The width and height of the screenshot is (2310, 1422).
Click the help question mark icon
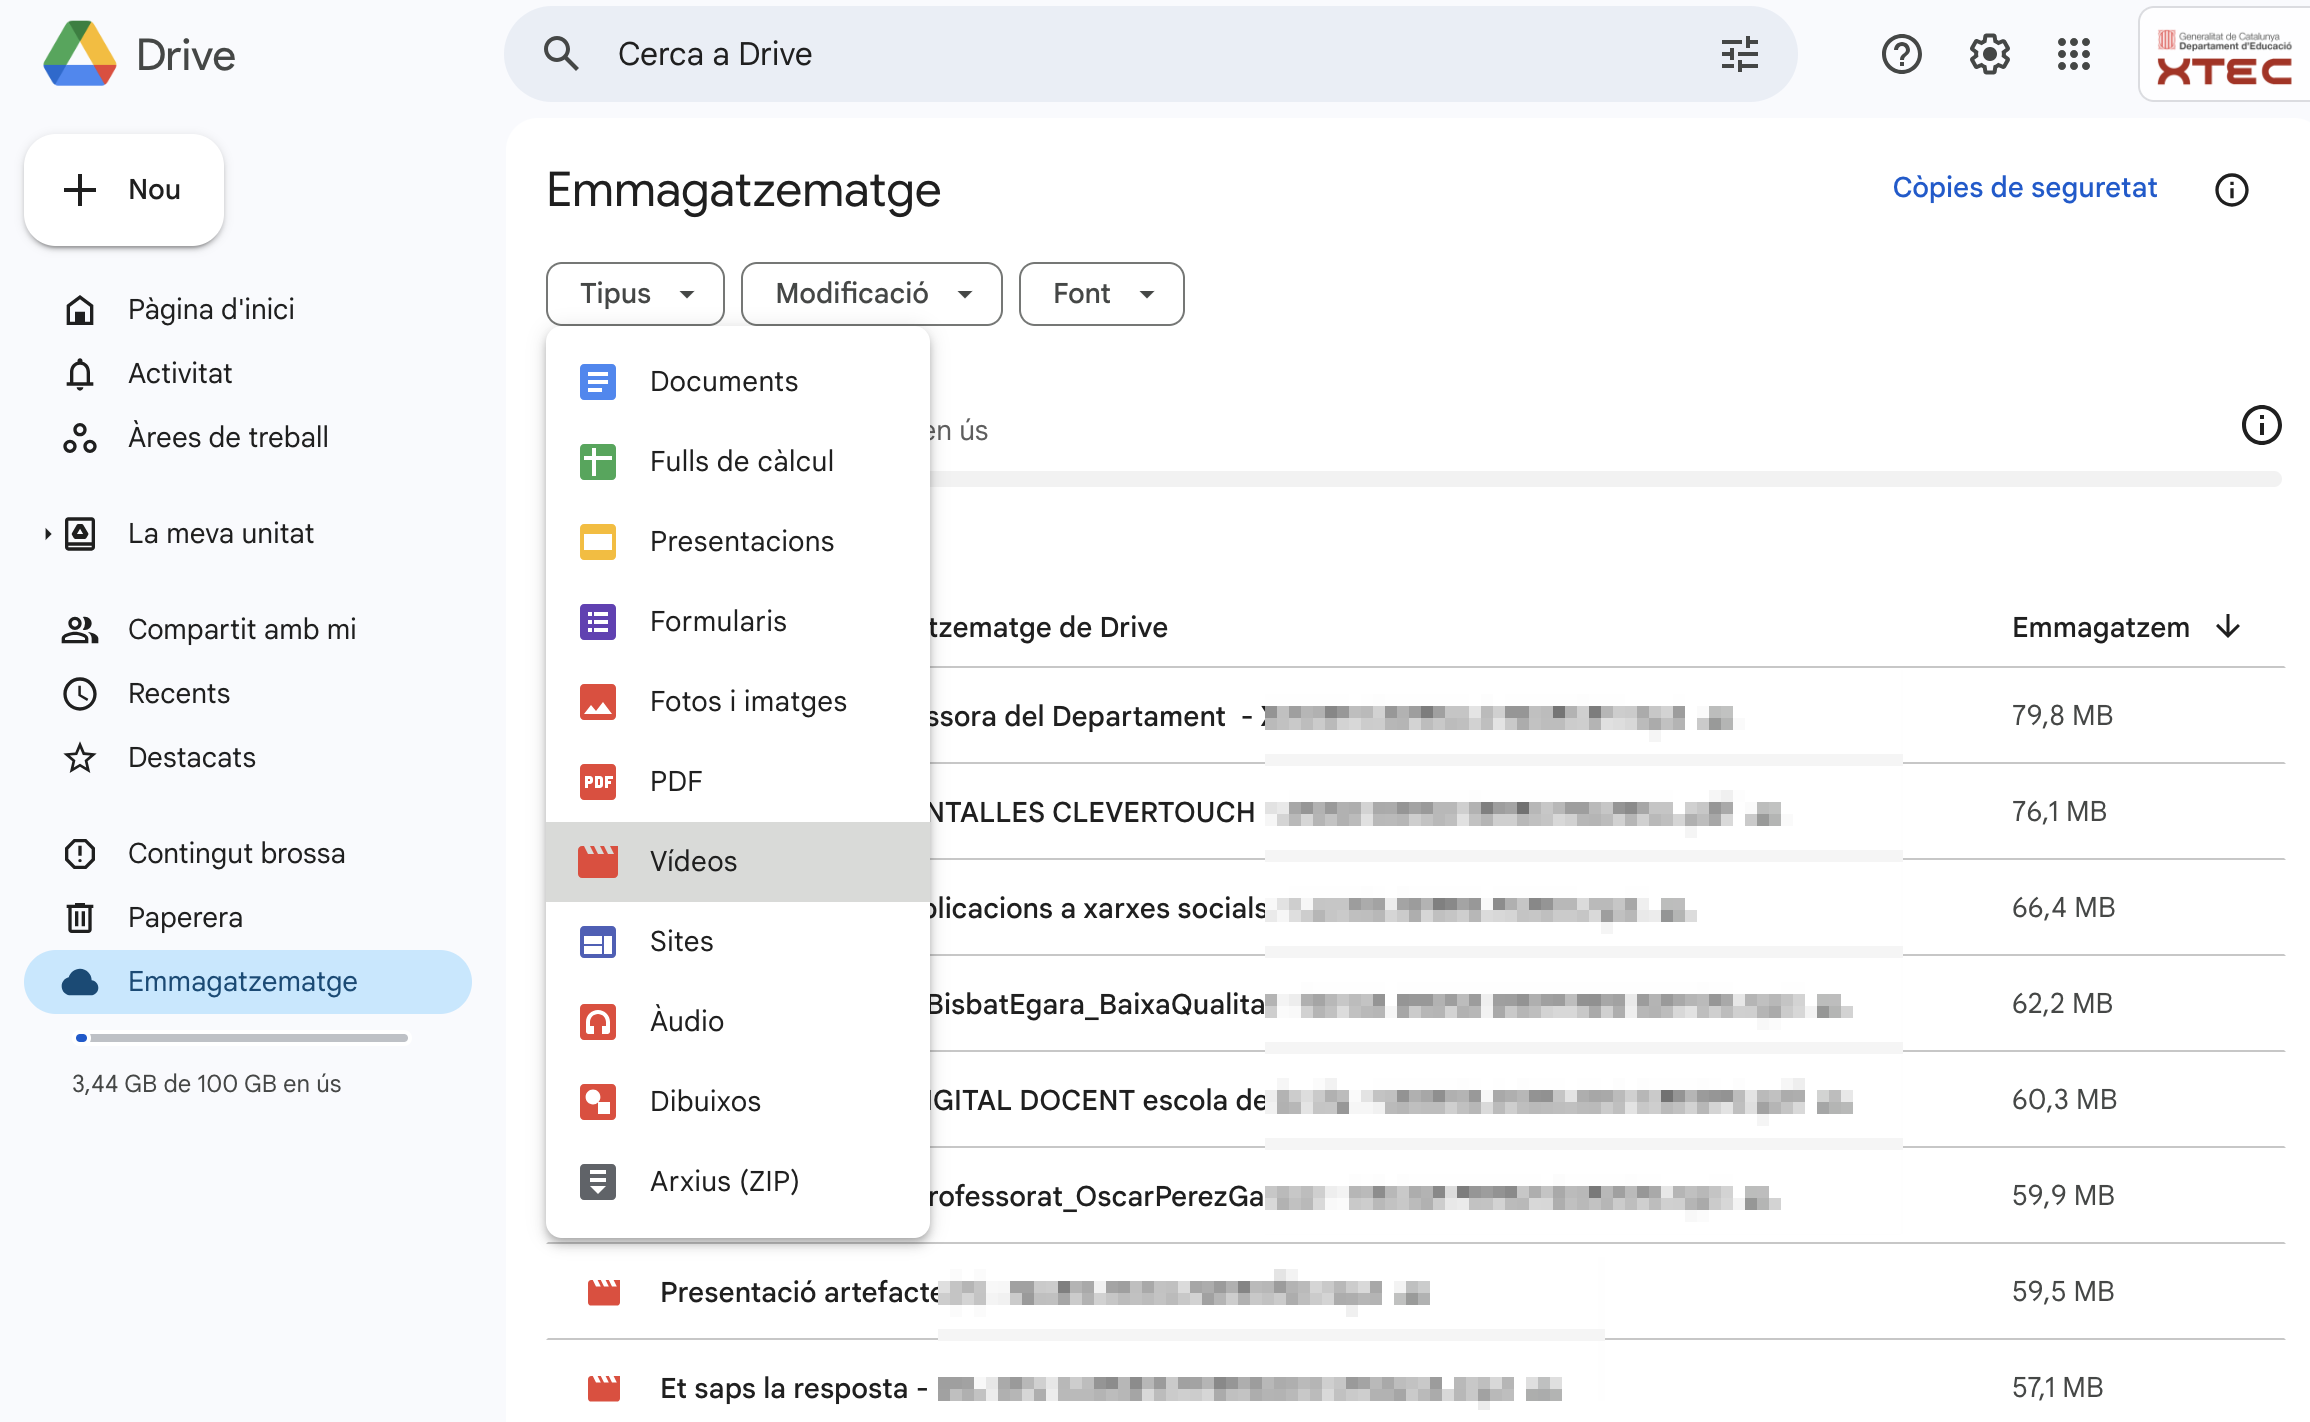tap(1901, 54)
